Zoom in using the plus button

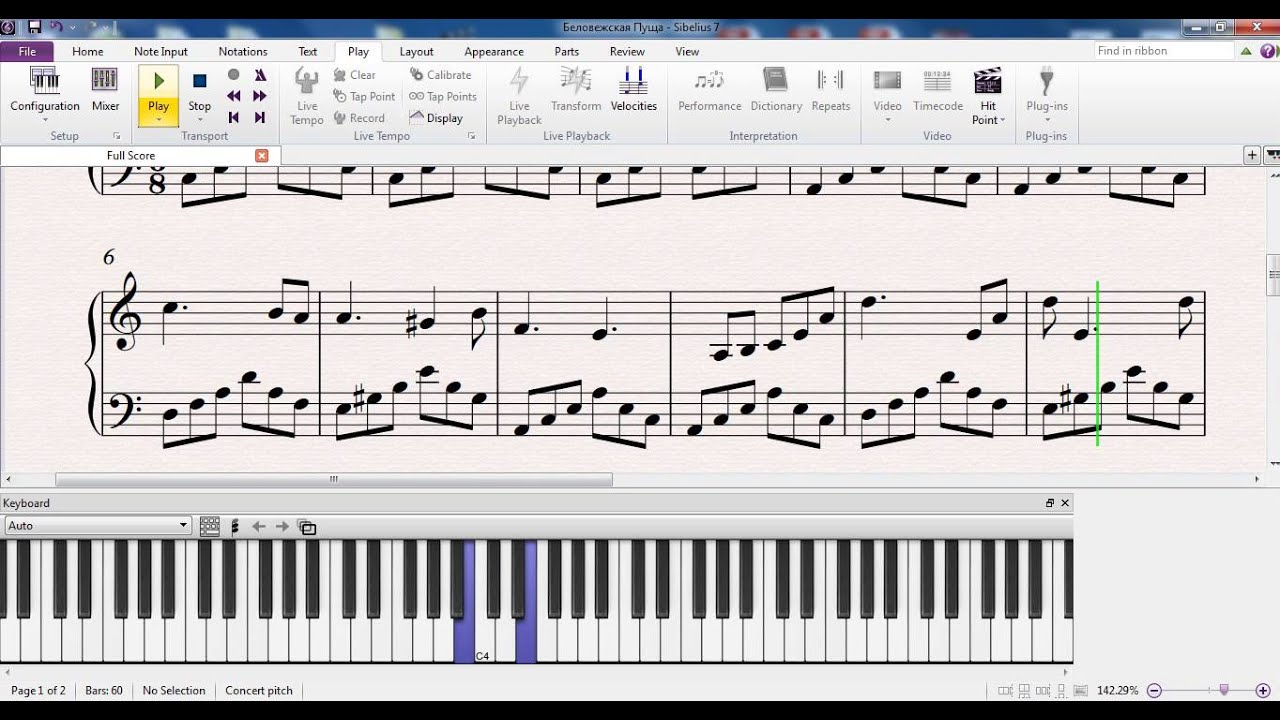pos(1263,690)
